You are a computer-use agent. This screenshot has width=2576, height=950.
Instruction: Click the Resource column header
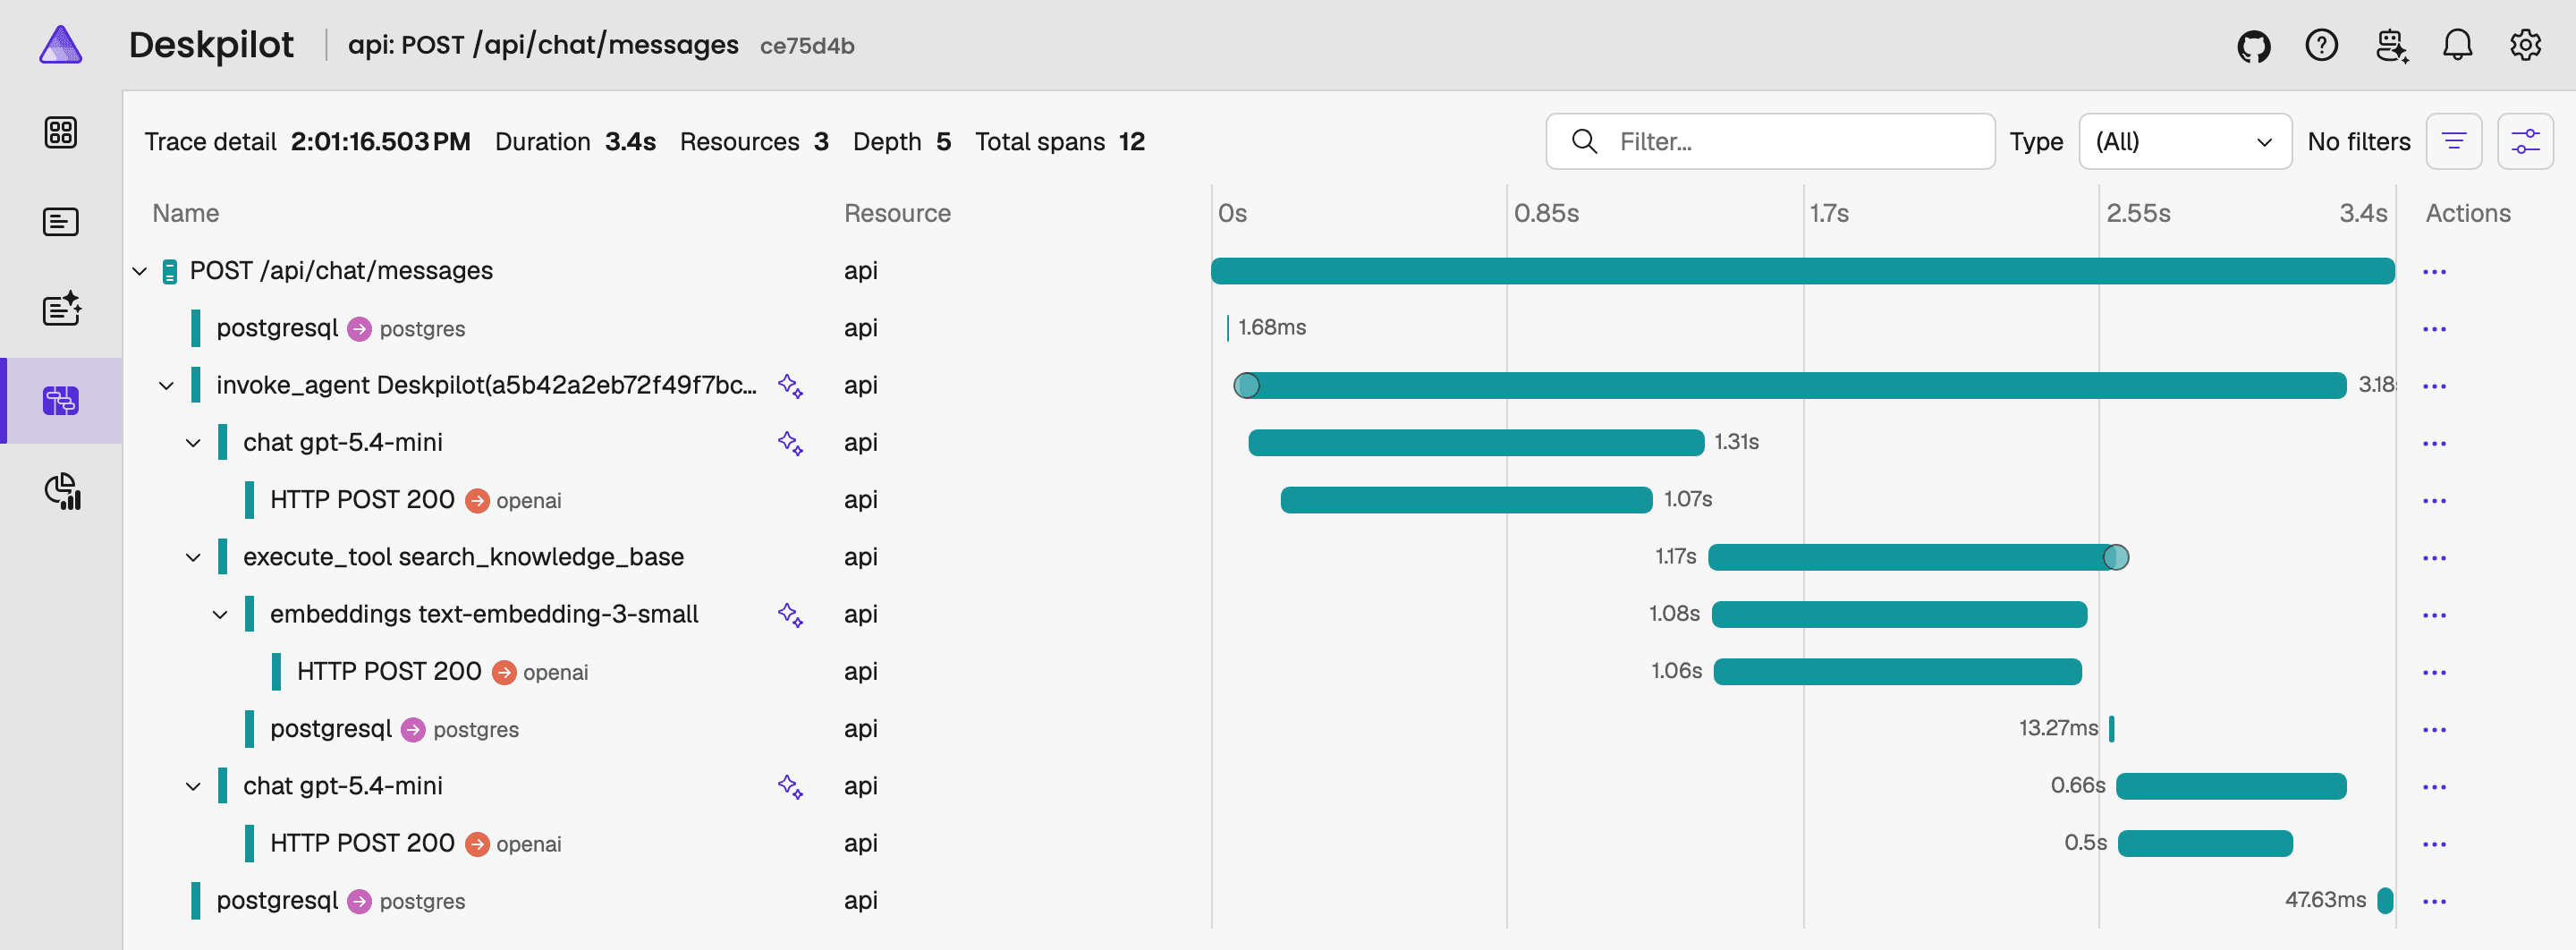pyautogui.click(x=897, y=213)
